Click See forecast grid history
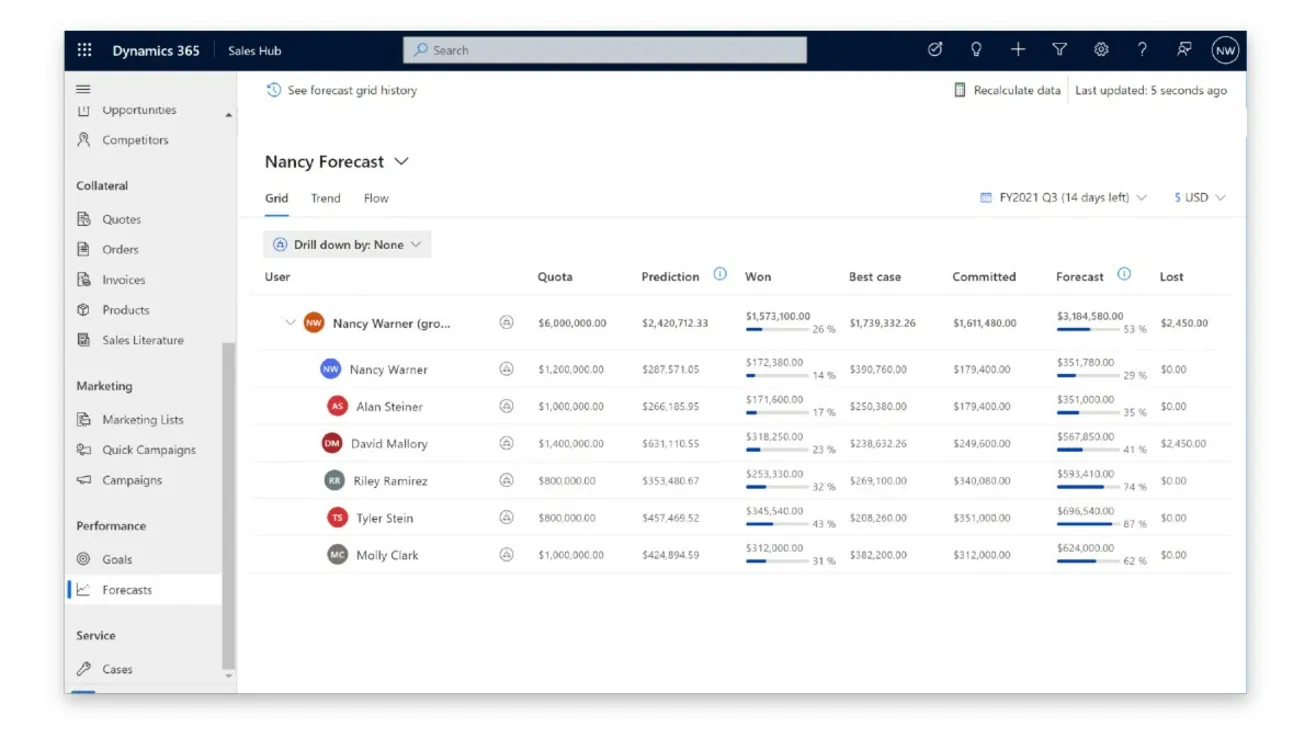1316x738 pixels. click(x=341, y=90)
